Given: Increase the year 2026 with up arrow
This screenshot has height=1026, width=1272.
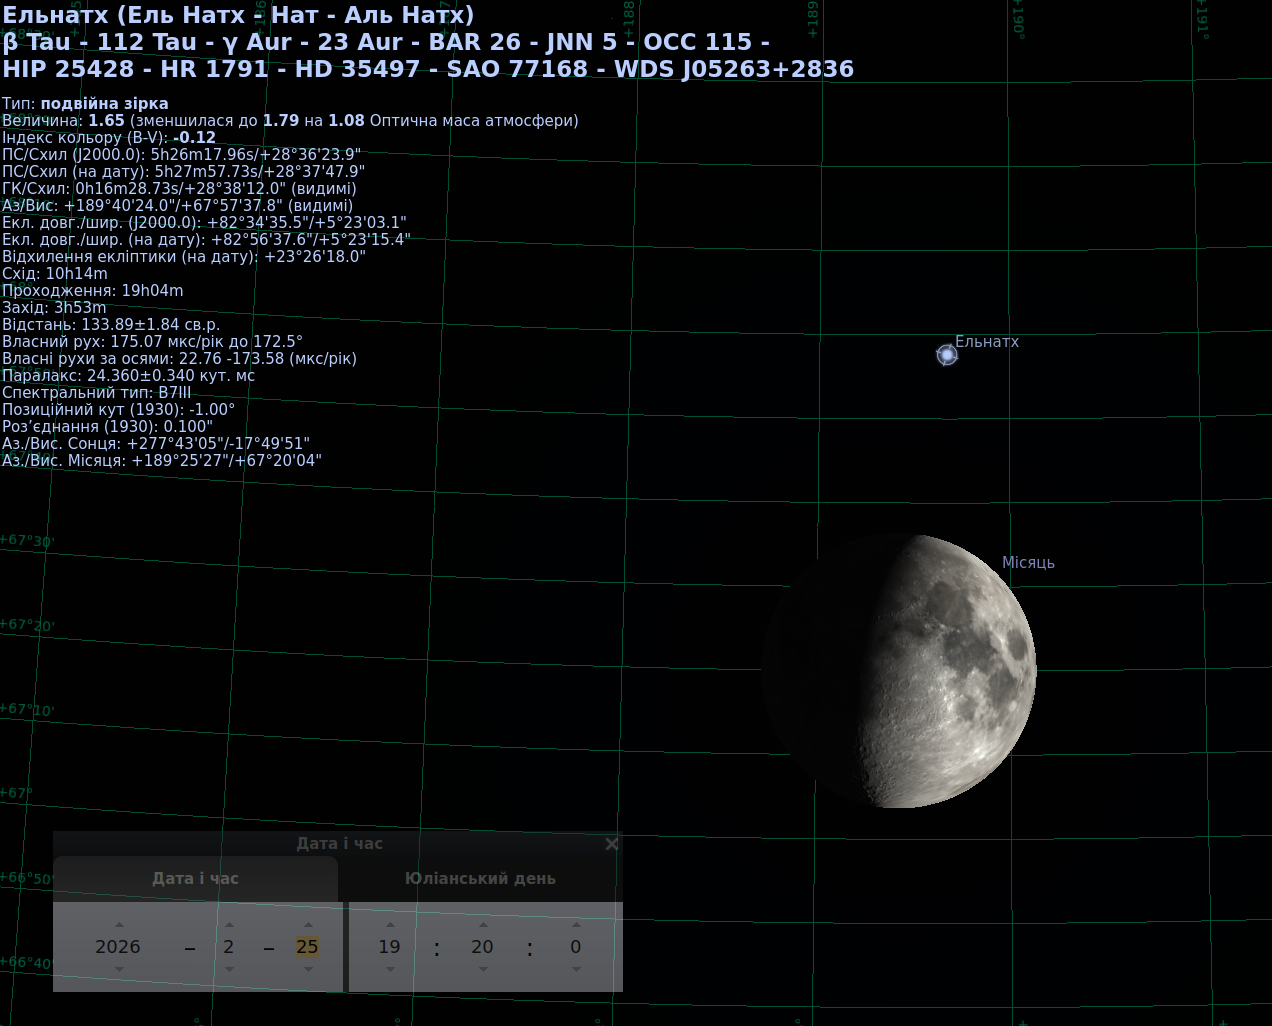Looking at the screenshot, I should [119, 925].
